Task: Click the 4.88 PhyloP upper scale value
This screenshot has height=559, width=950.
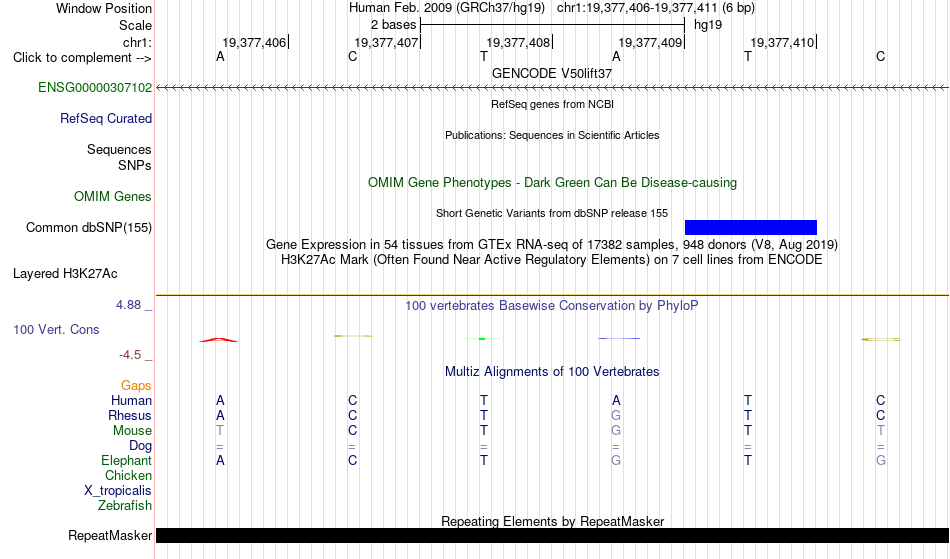Action: pyautogui.click(x=128, y=305)
